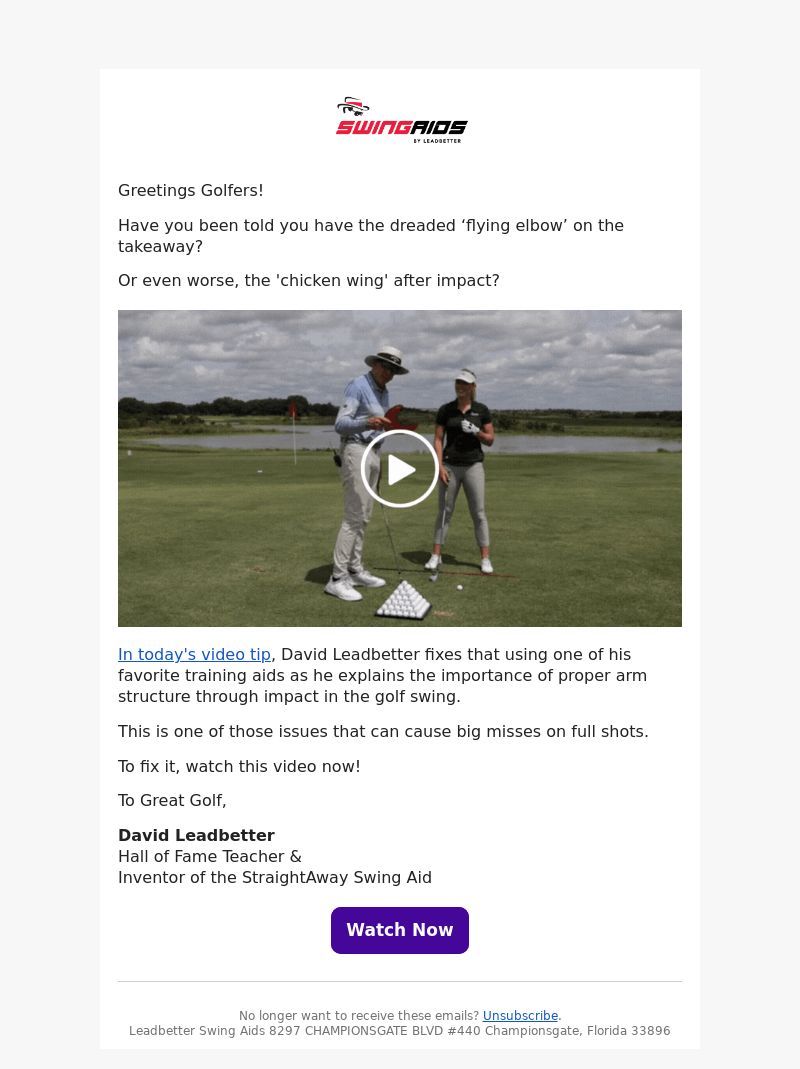Screen dimensions: 800x1069
Task: Click "To fix it, watch this video now!"
Action: (239, 766)
